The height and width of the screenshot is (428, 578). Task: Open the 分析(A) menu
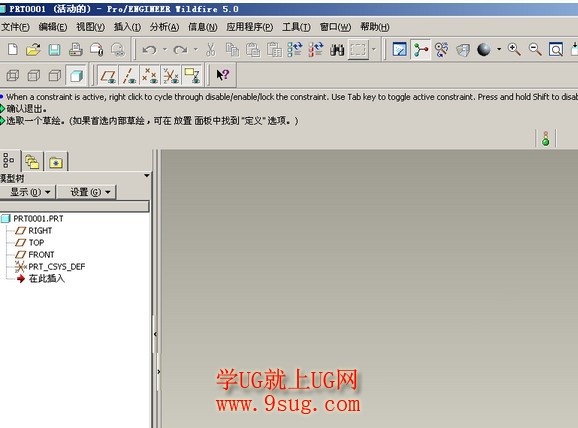tap(164, 27)
